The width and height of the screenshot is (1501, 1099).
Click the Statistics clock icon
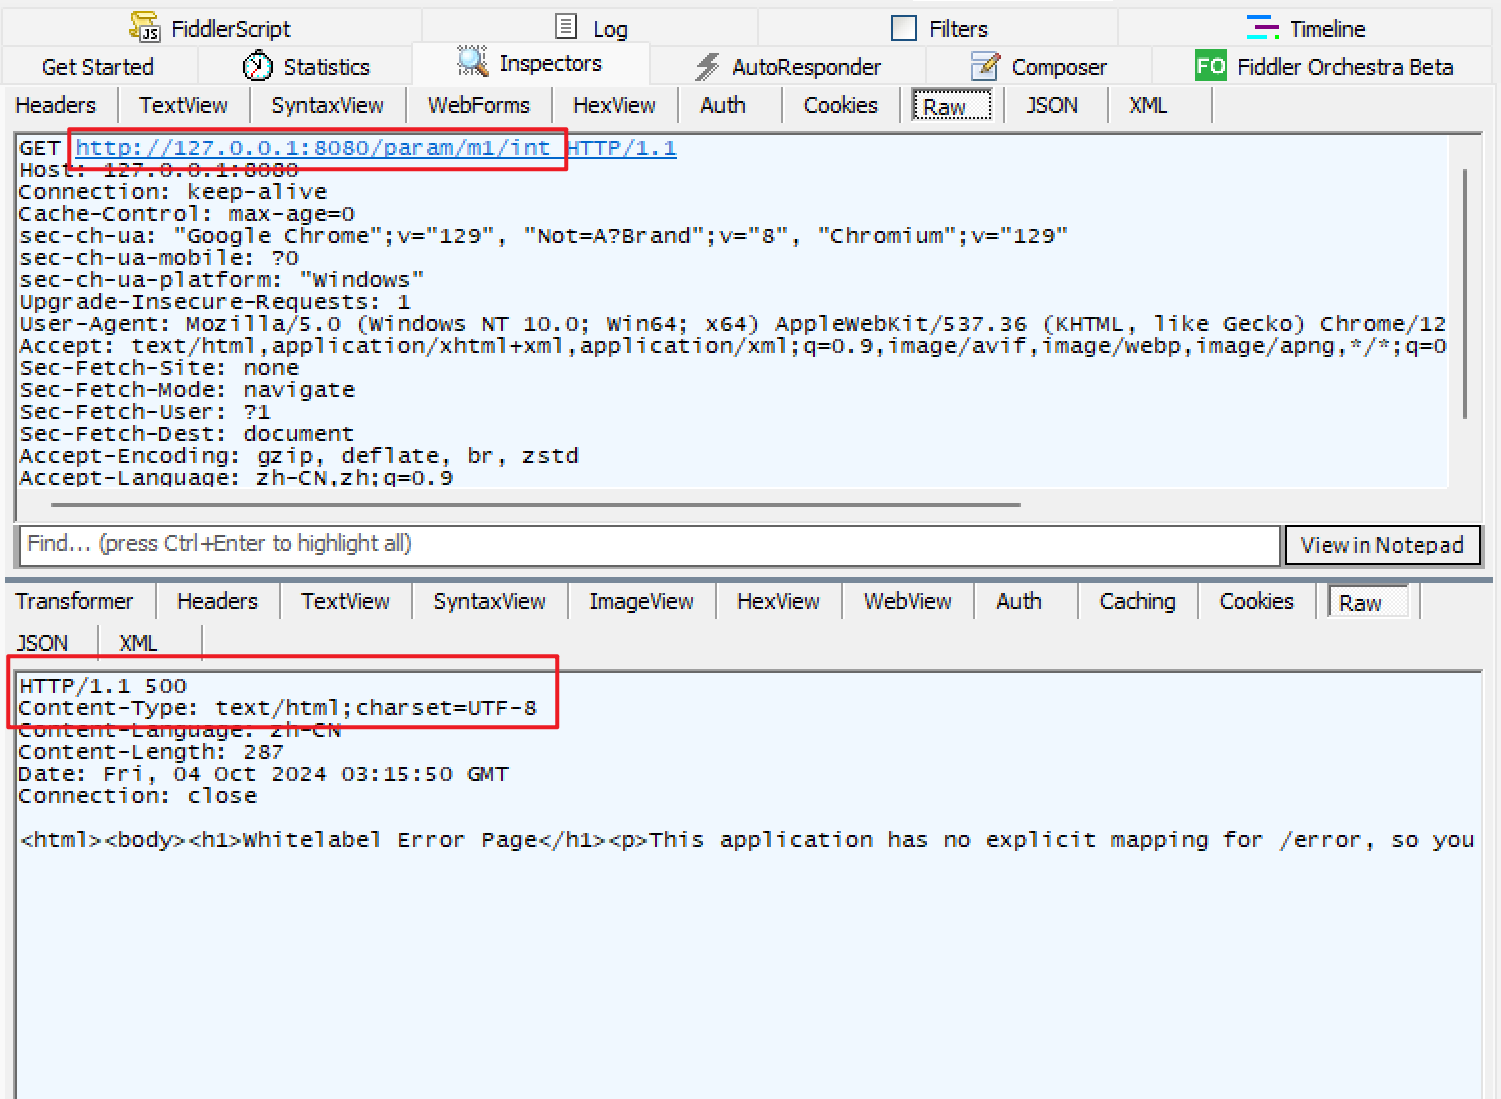258,66
